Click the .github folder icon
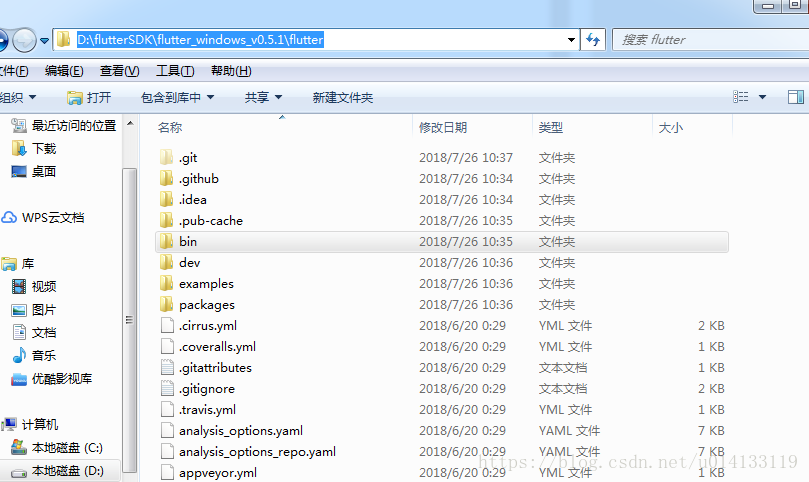This screenshot has width=809, height=482. click(x=166, y=179)
